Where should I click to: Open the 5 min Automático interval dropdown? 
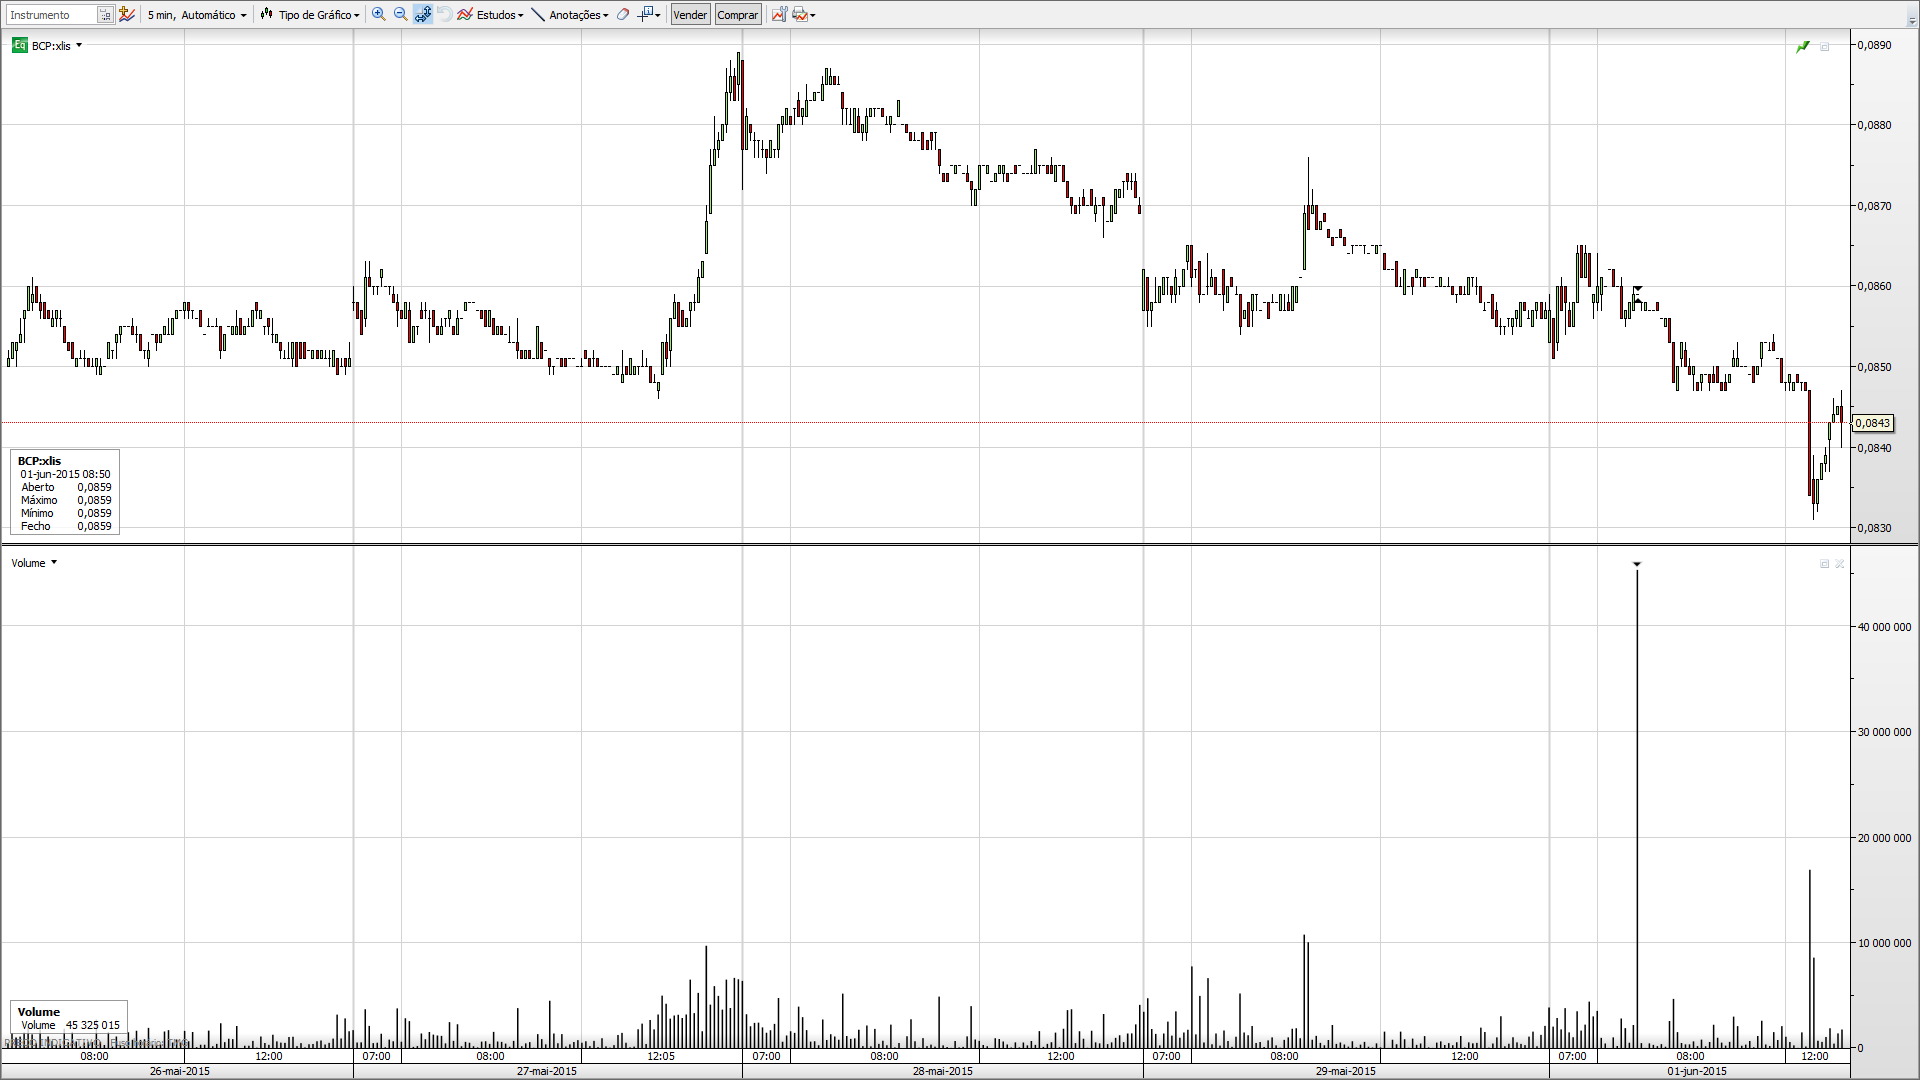coord(197,15)
